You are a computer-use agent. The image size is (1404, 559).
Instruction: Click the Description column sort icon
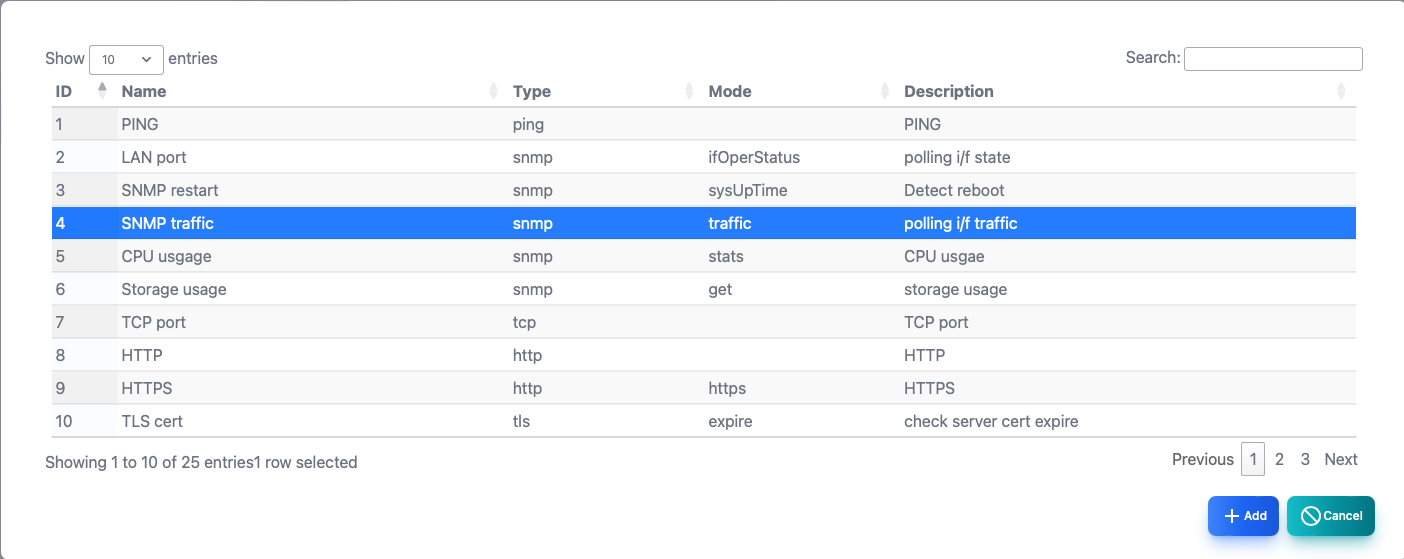point(1341,91)
